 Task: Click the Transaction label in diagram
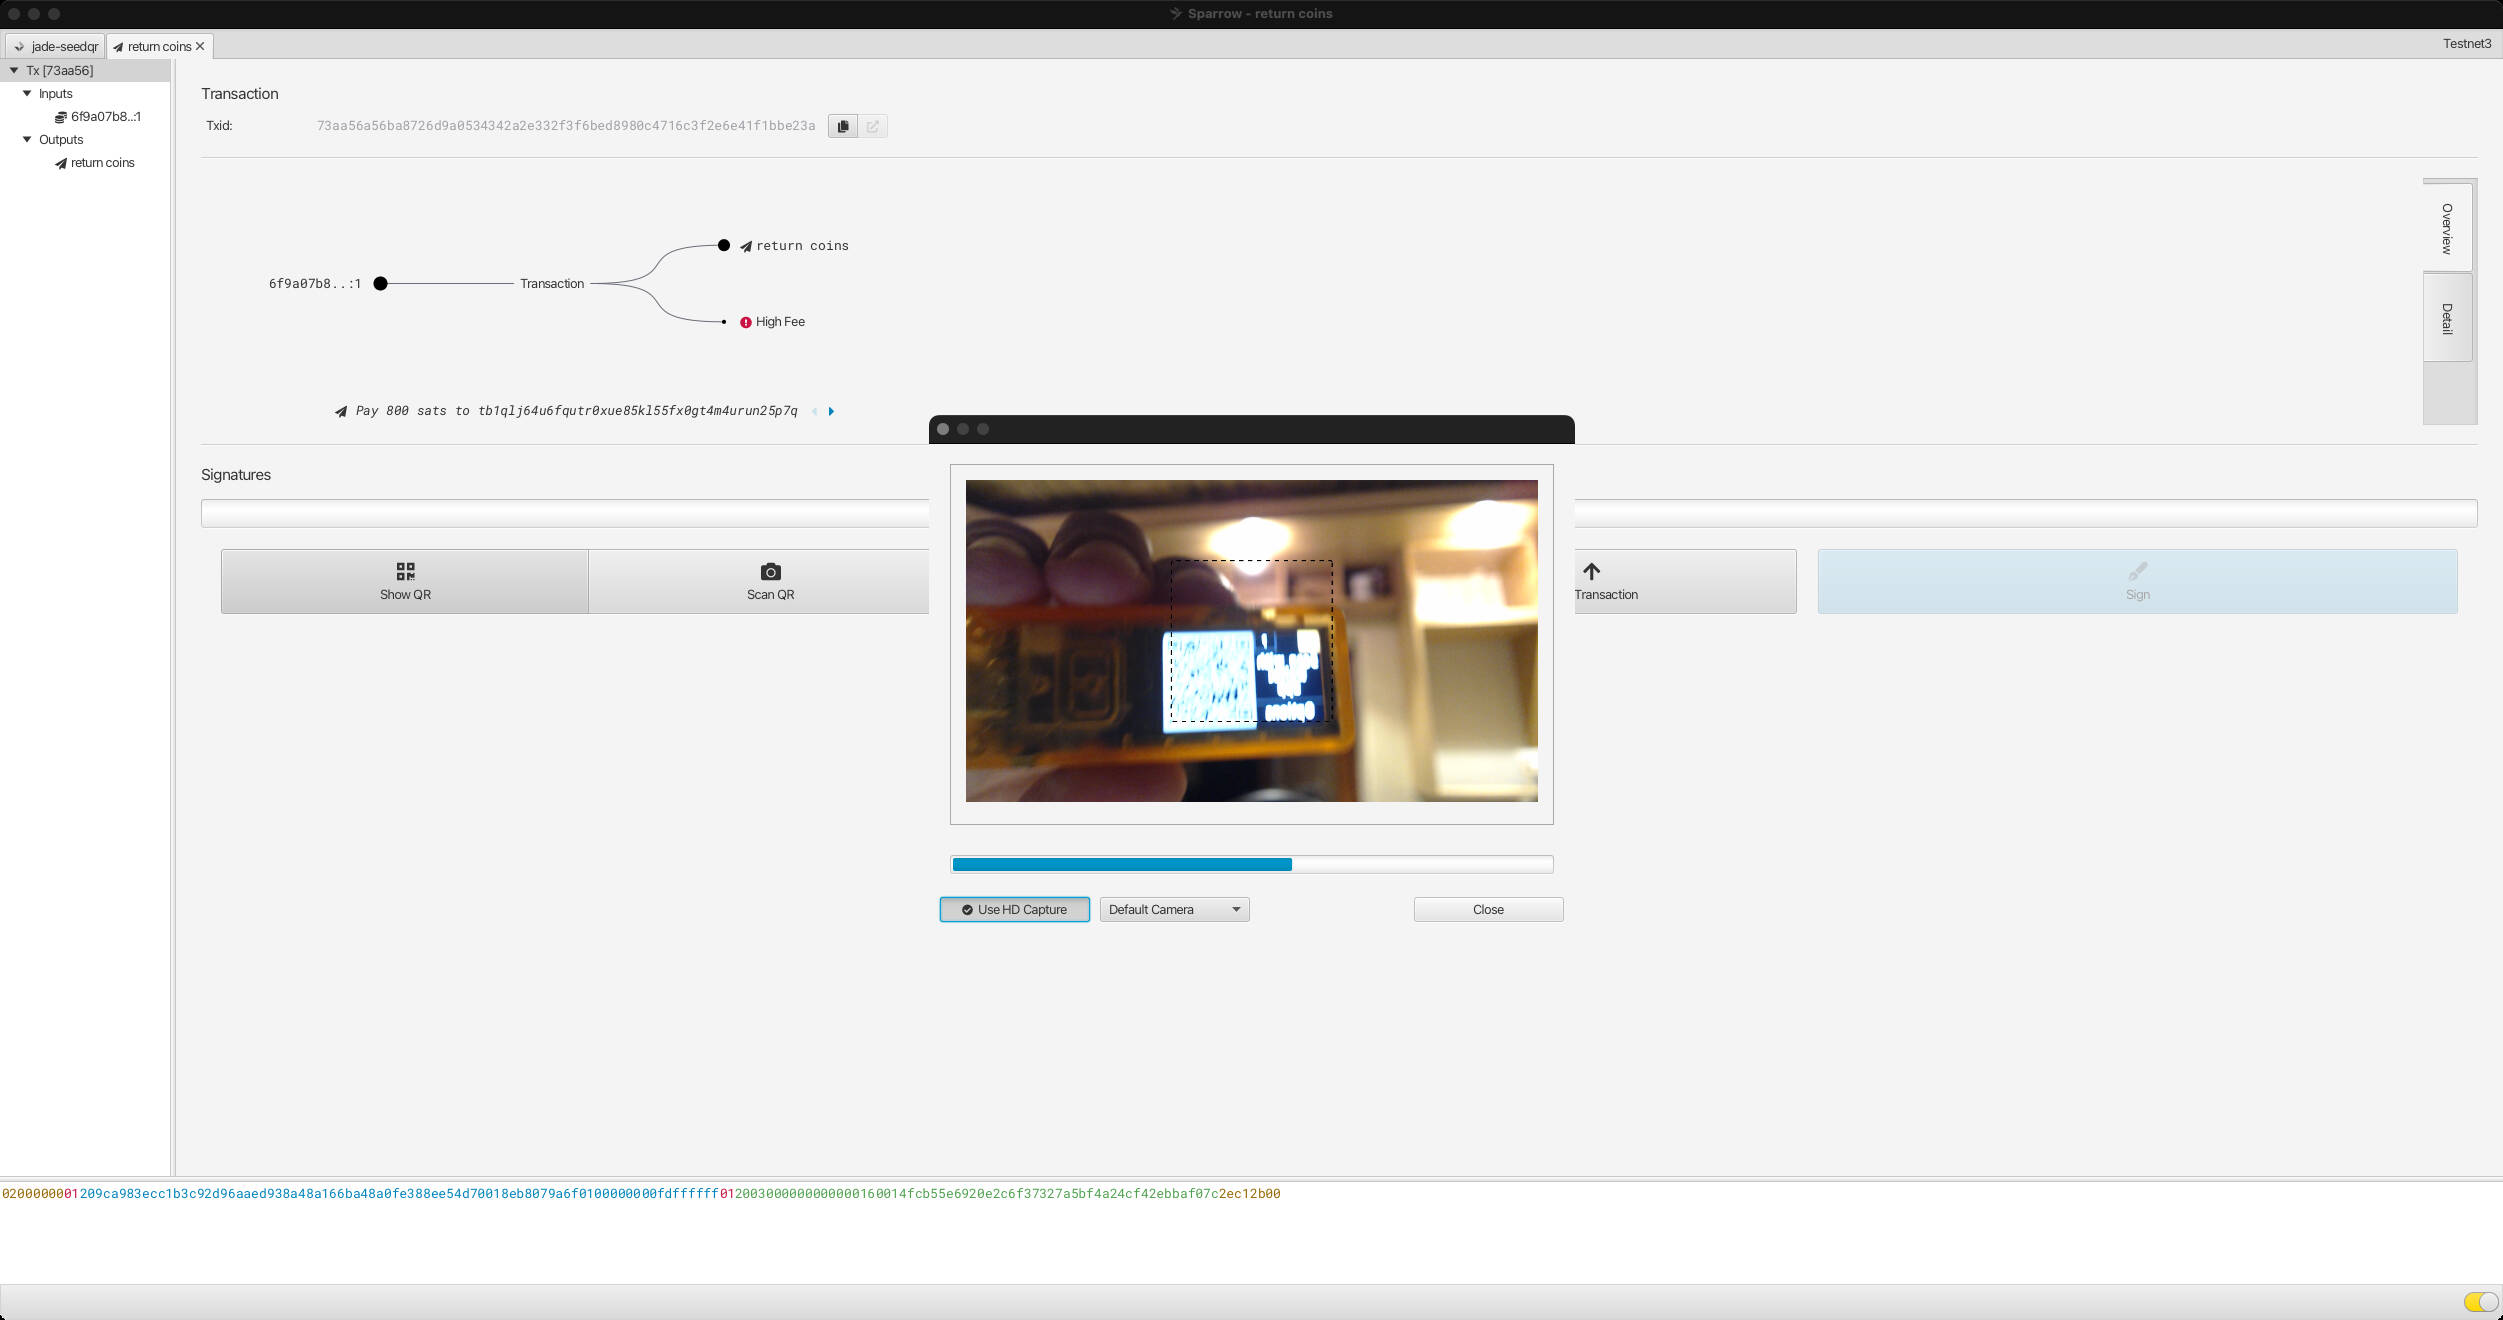click(552, 284)
